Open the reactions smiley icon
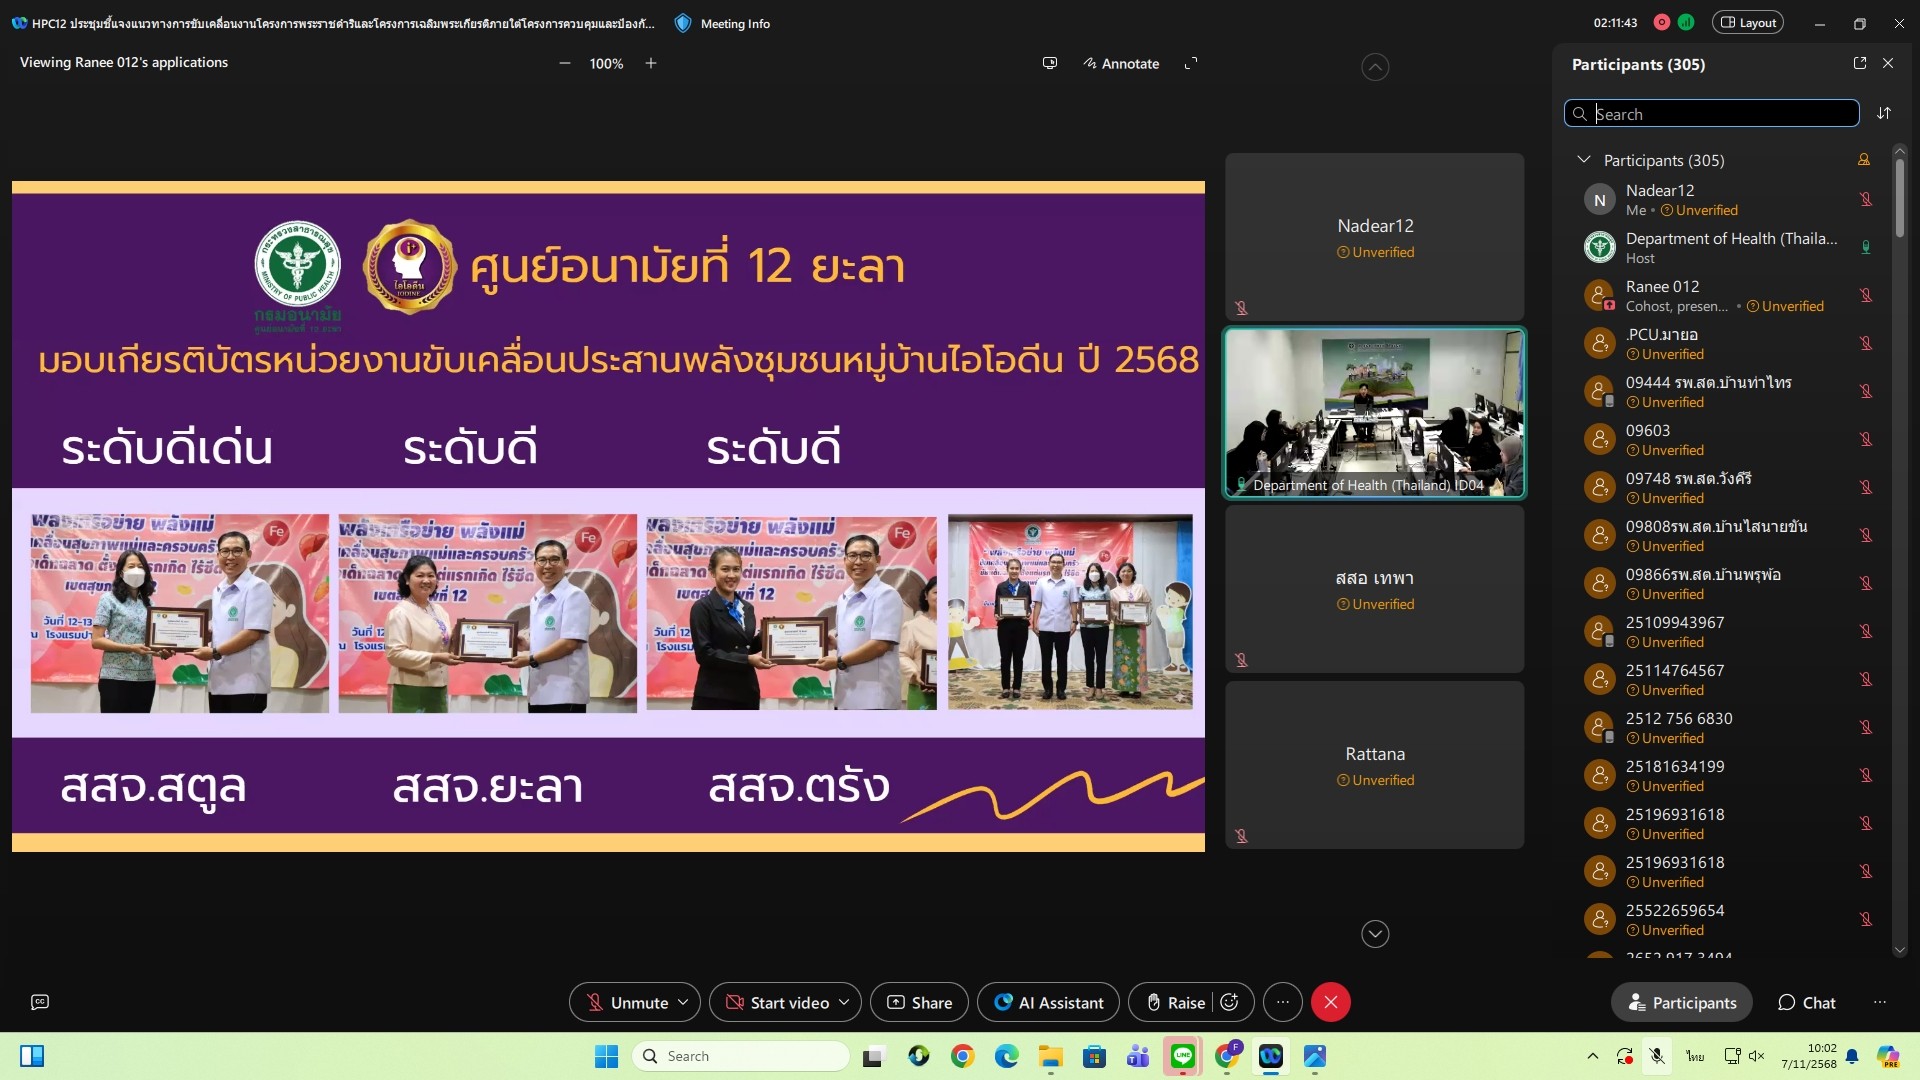The width and height of the screenshot is (1920, 1080). 1230,1002
